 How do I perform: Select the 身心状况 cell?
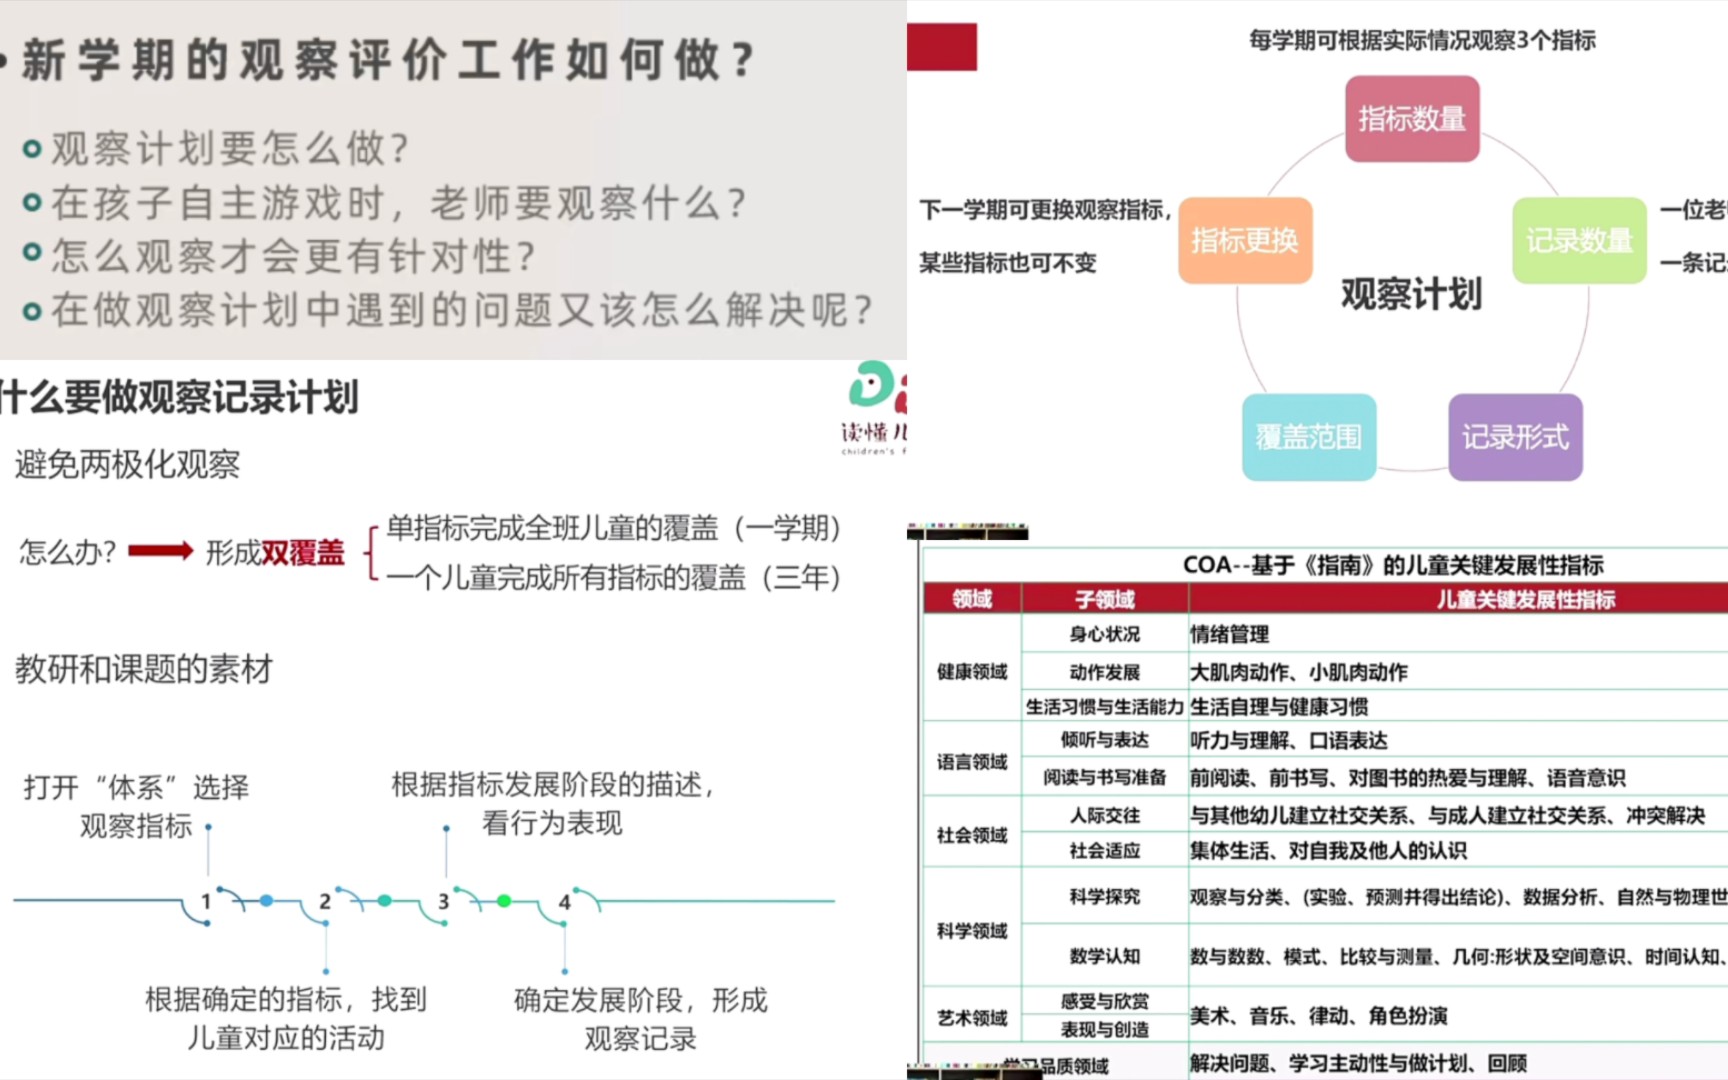click(x=1105, y=634)
